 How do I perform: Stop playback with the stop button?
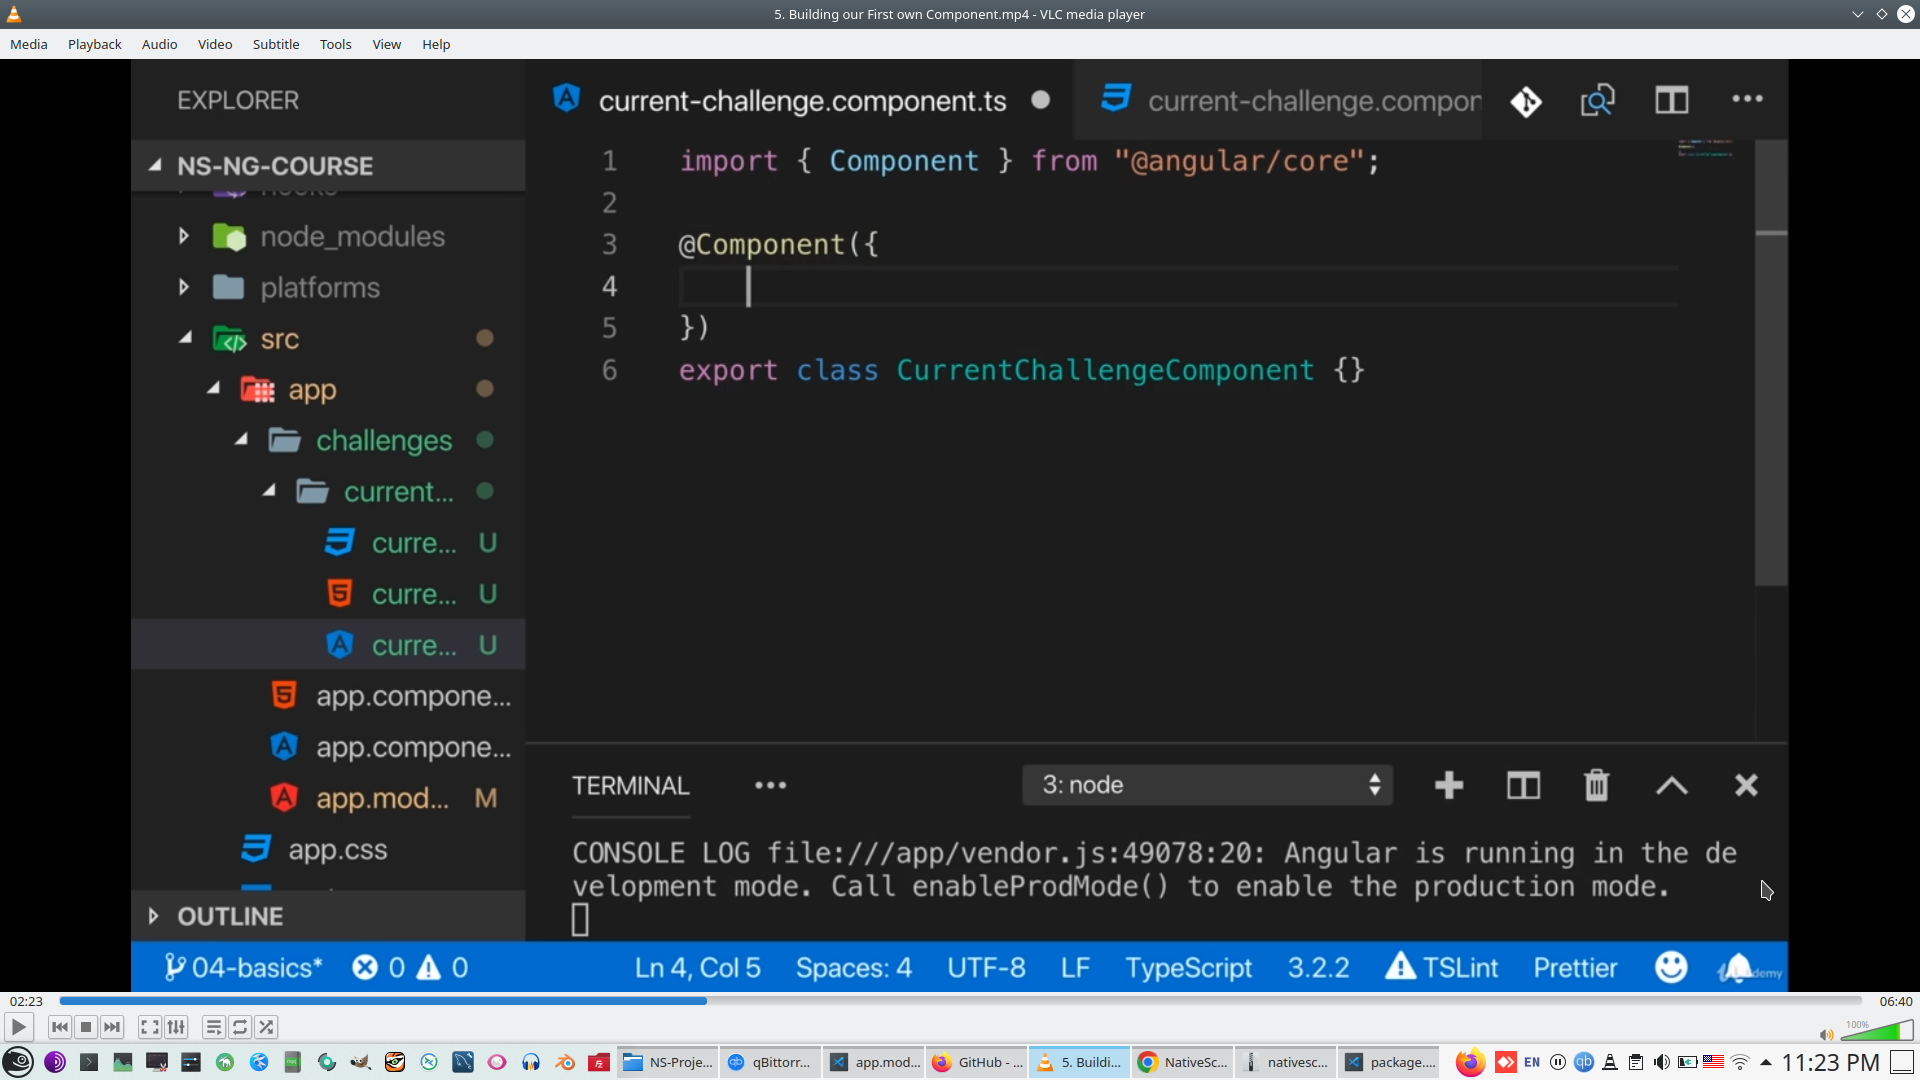86,1027
